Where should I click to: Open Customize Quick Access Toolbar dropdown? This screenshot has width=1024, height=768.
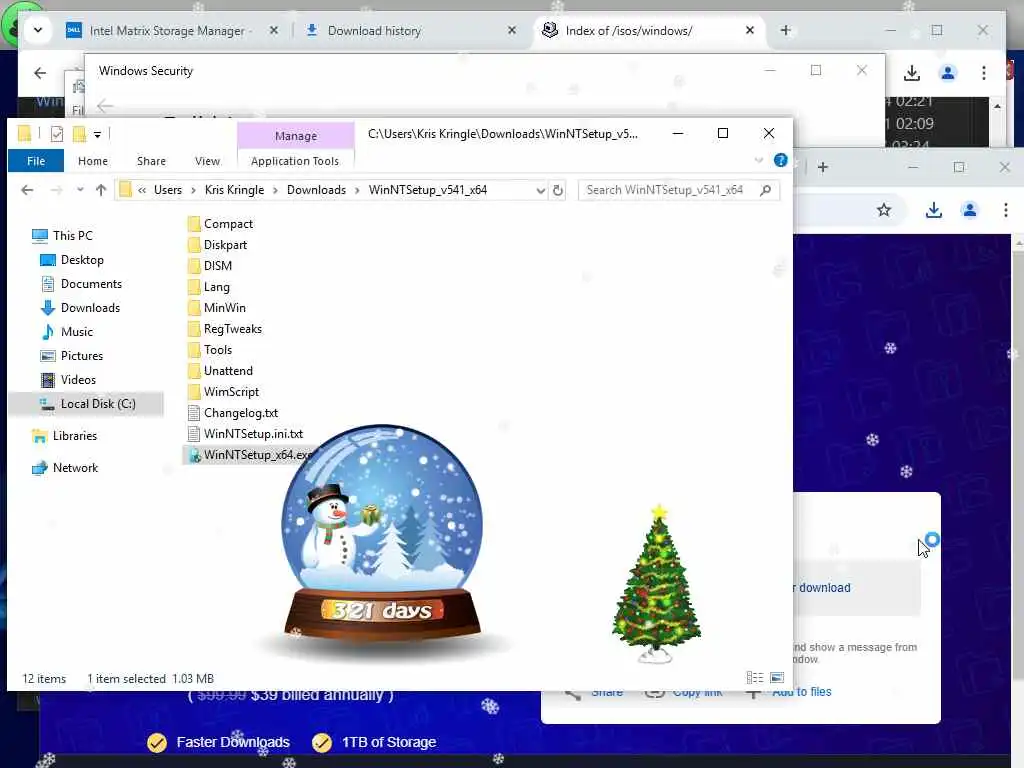click(x=97, y=135)
